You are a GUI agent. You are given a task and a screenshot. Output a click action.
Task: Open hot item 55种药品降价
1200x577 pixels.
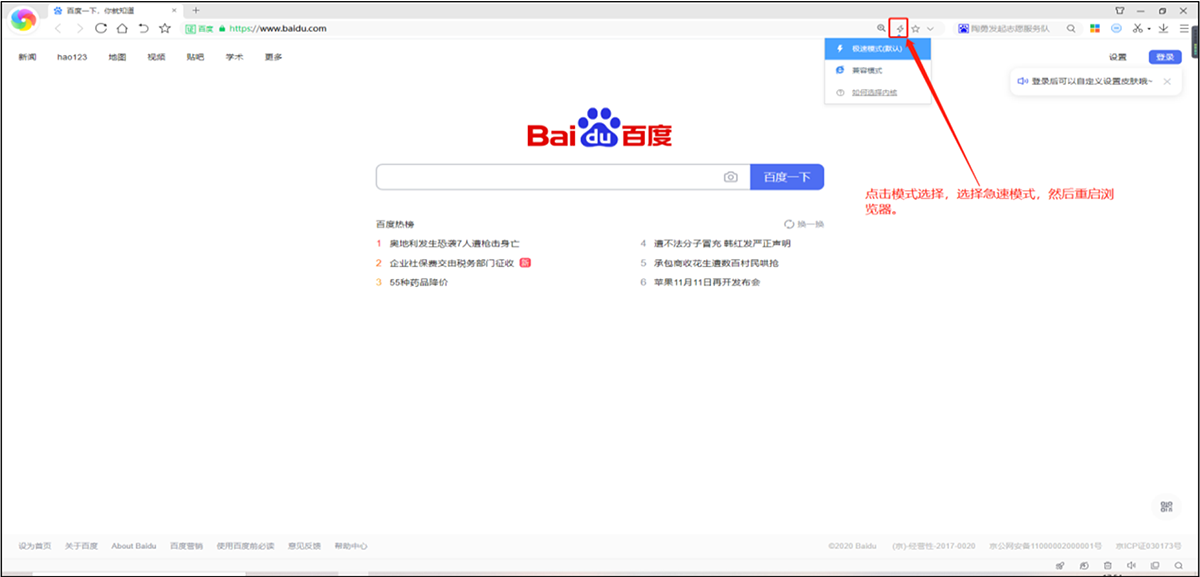click(x=418, y=283)
